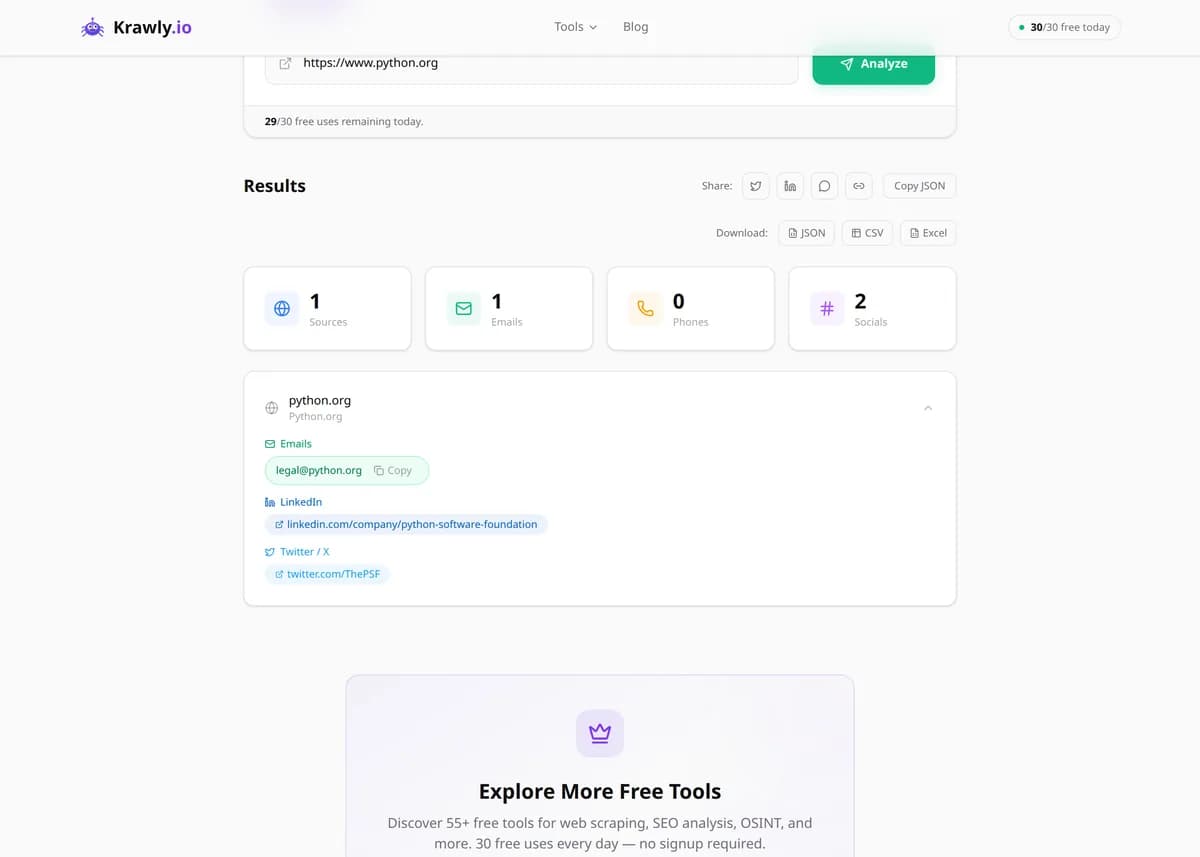Click the crown icon above Explore More
The width and height of the screenshot is (1200, 857).
(600, 733)
